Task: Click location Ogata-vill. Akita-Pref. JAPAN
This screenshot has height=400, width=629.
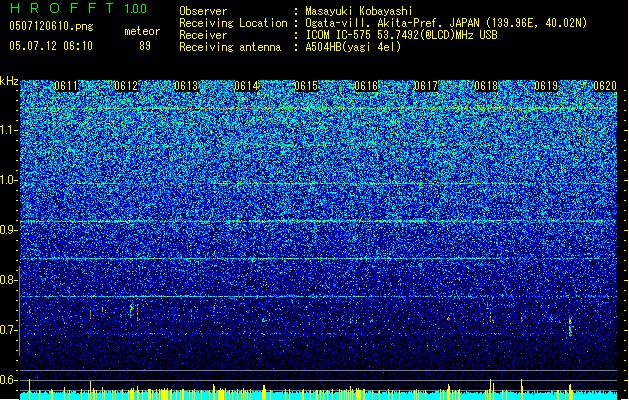Action: (x=394, y=23)
